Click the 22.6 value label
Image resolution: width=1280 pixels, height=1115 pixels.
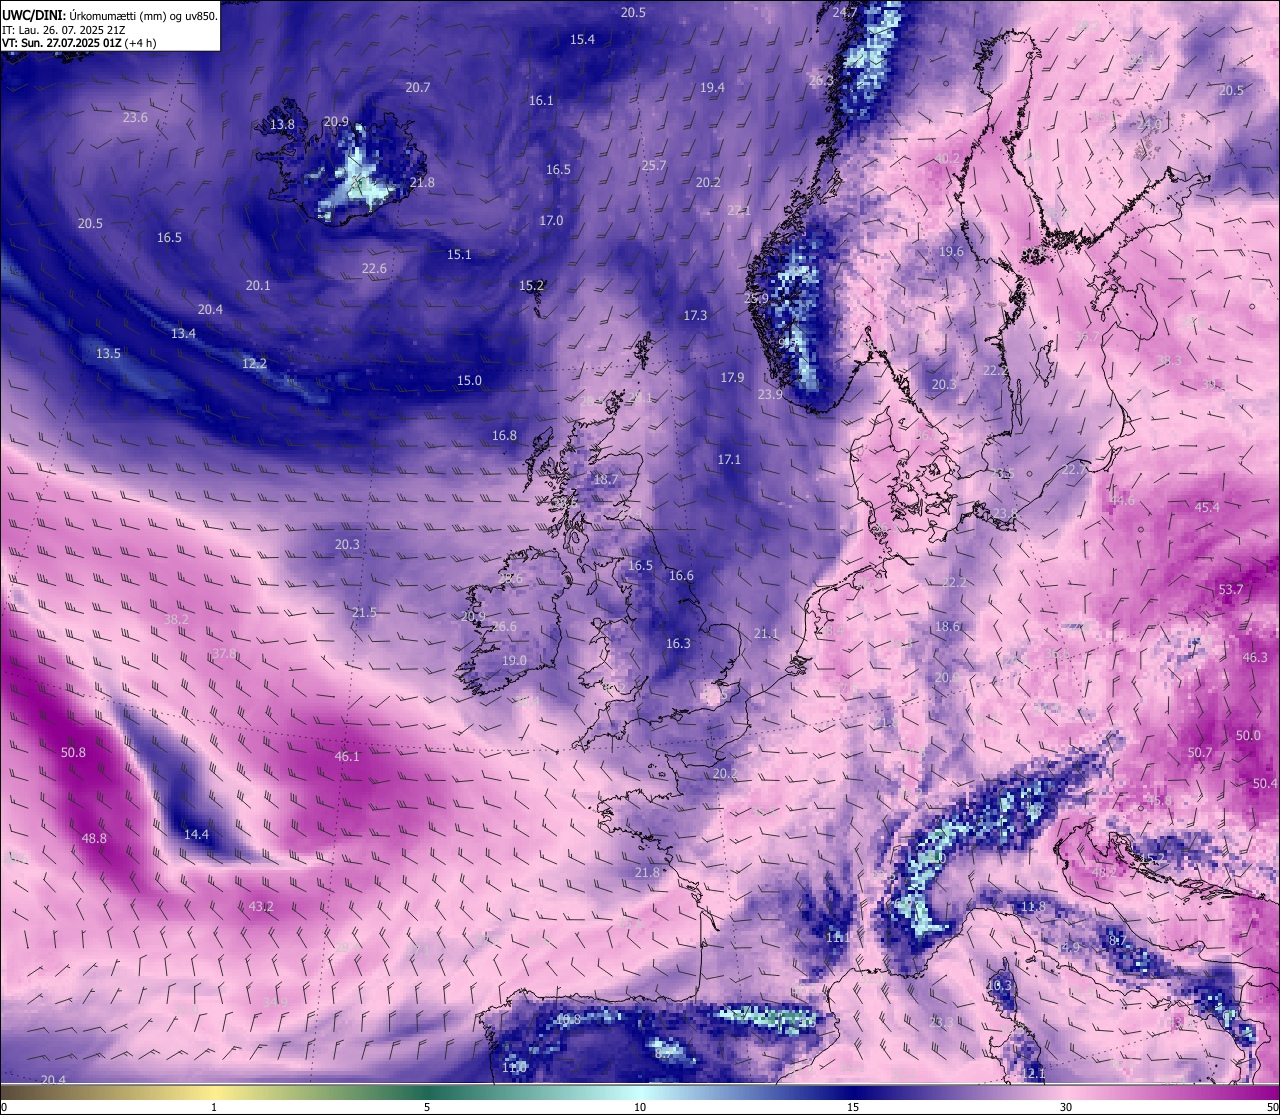(374, 269)
